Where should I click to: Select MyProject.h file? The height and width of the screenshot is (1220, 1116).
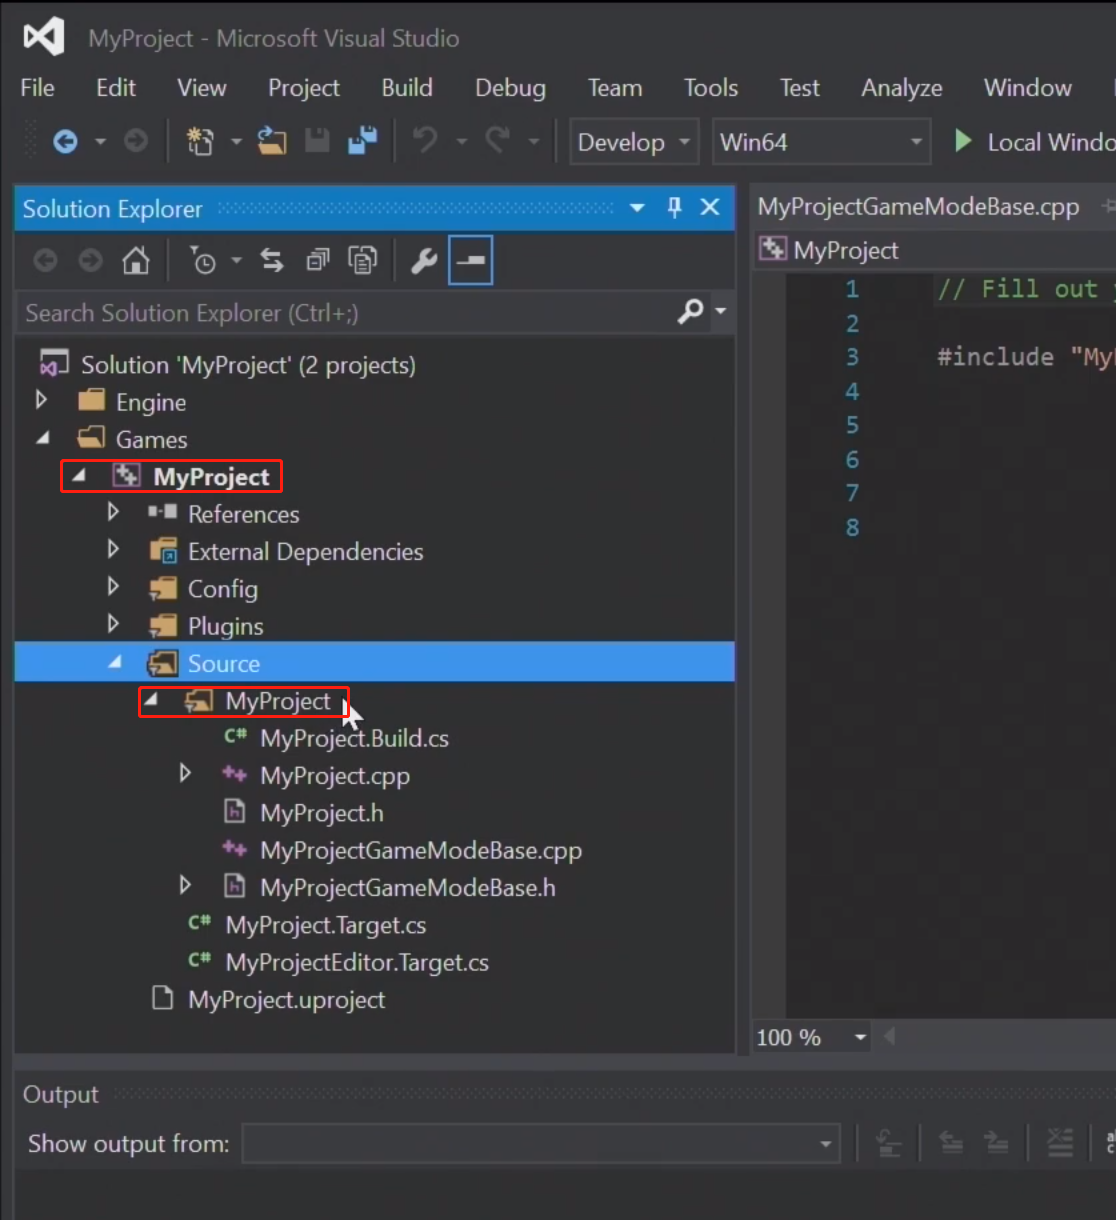click(x=322, y=813)
